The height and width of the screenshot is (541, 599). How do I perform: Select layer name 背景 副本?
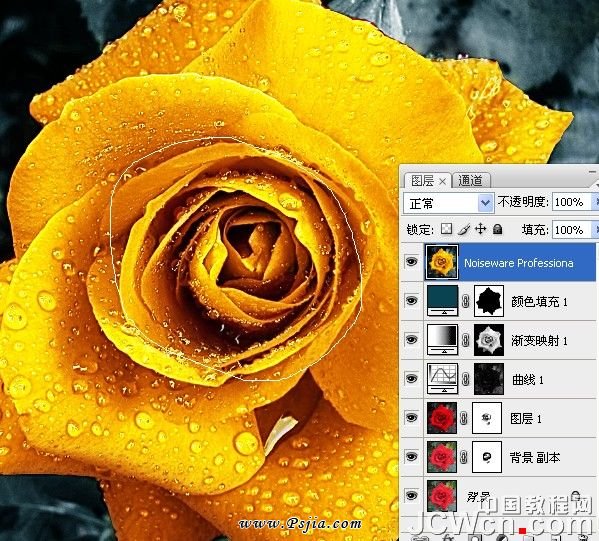(534, 457)
